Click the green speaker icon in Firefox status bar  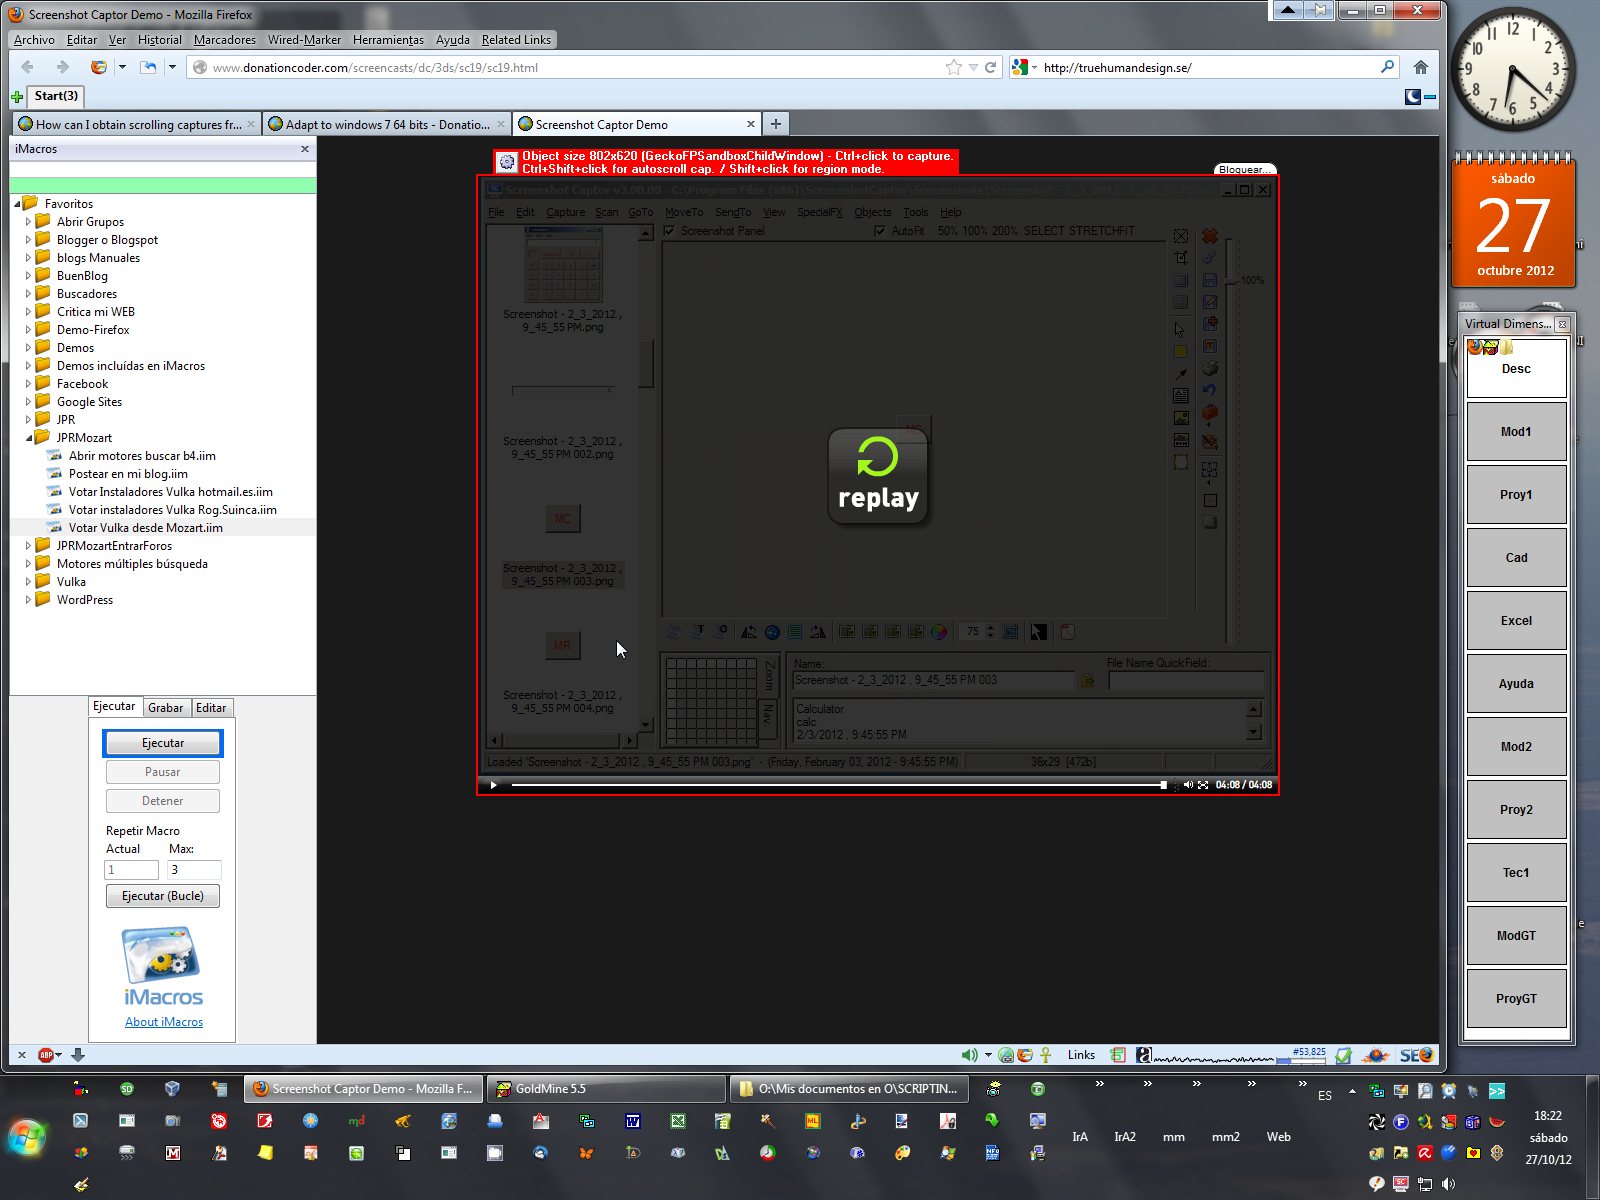[x=969, y=1055]
